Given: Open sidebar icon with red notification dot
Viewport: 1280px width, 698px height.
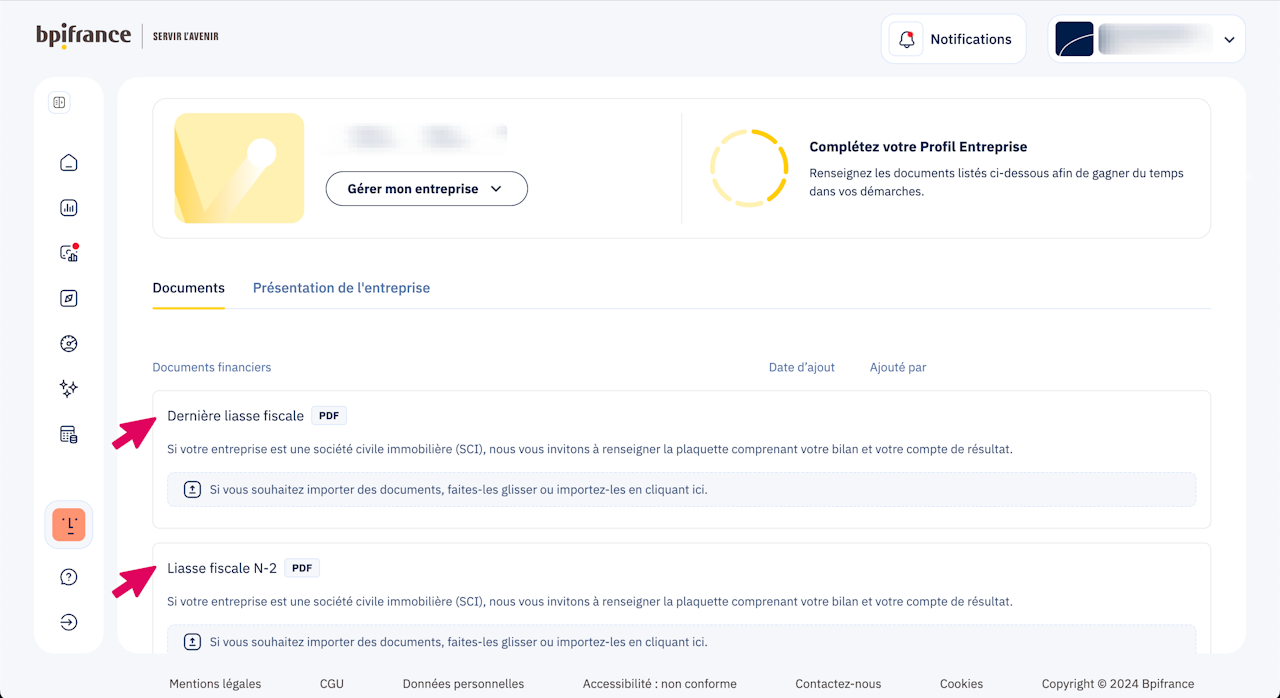Looking at the screenshot, I should [69, 253].
